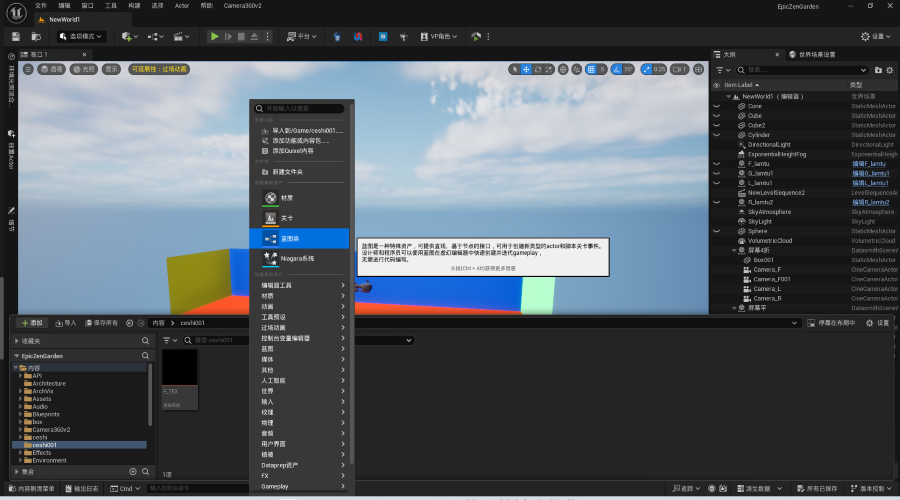Click the world coordinate system globe icon
Screen dimensions: 900x500
(563, 69)
